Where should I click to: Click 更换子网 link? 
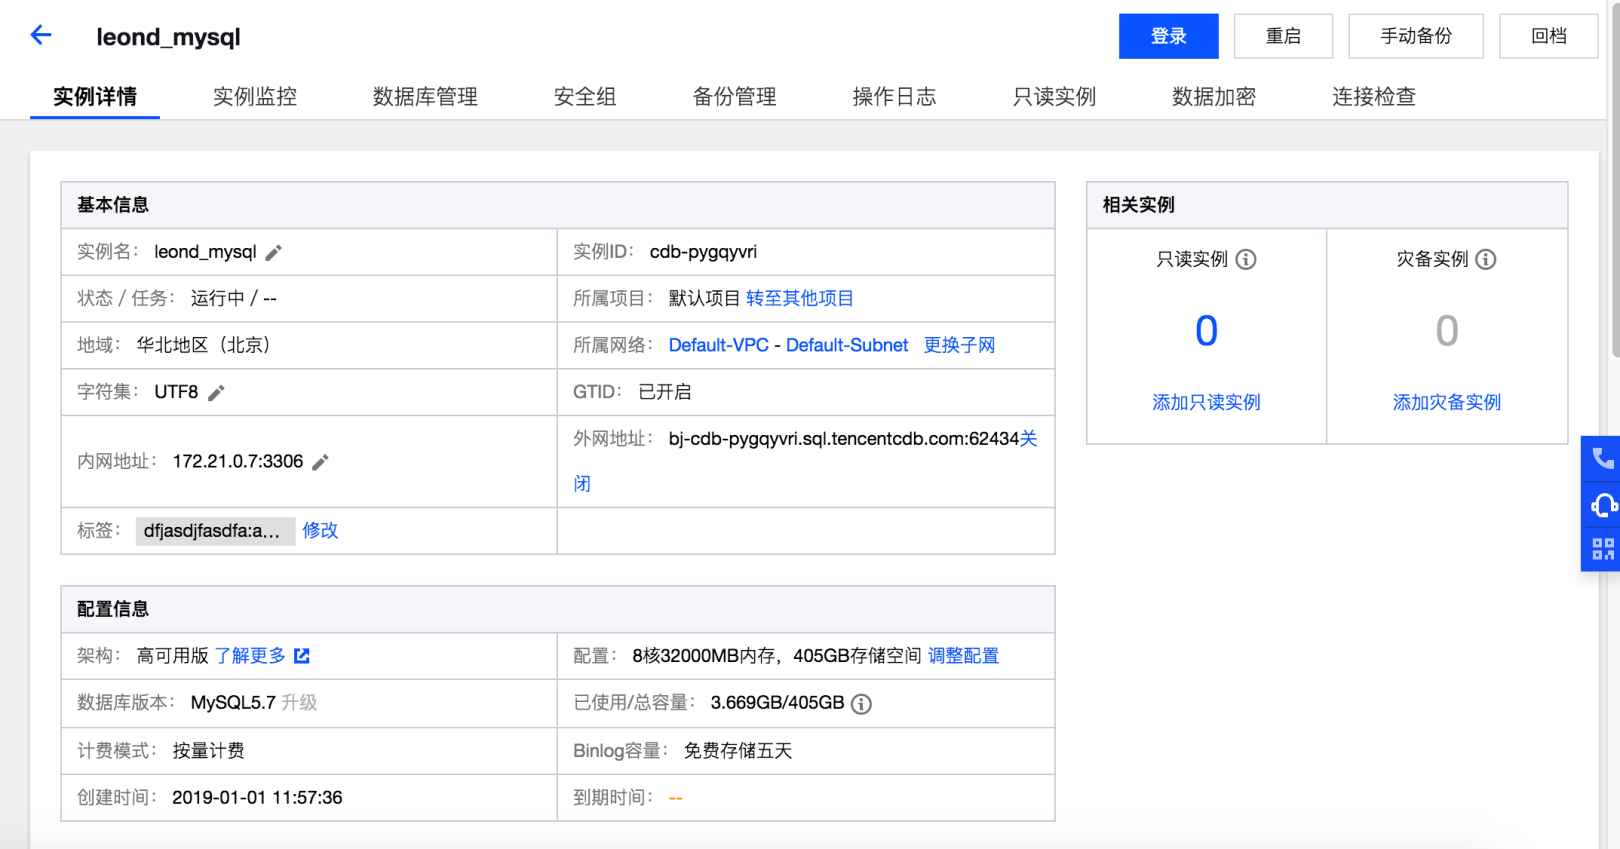click(959, 346)
